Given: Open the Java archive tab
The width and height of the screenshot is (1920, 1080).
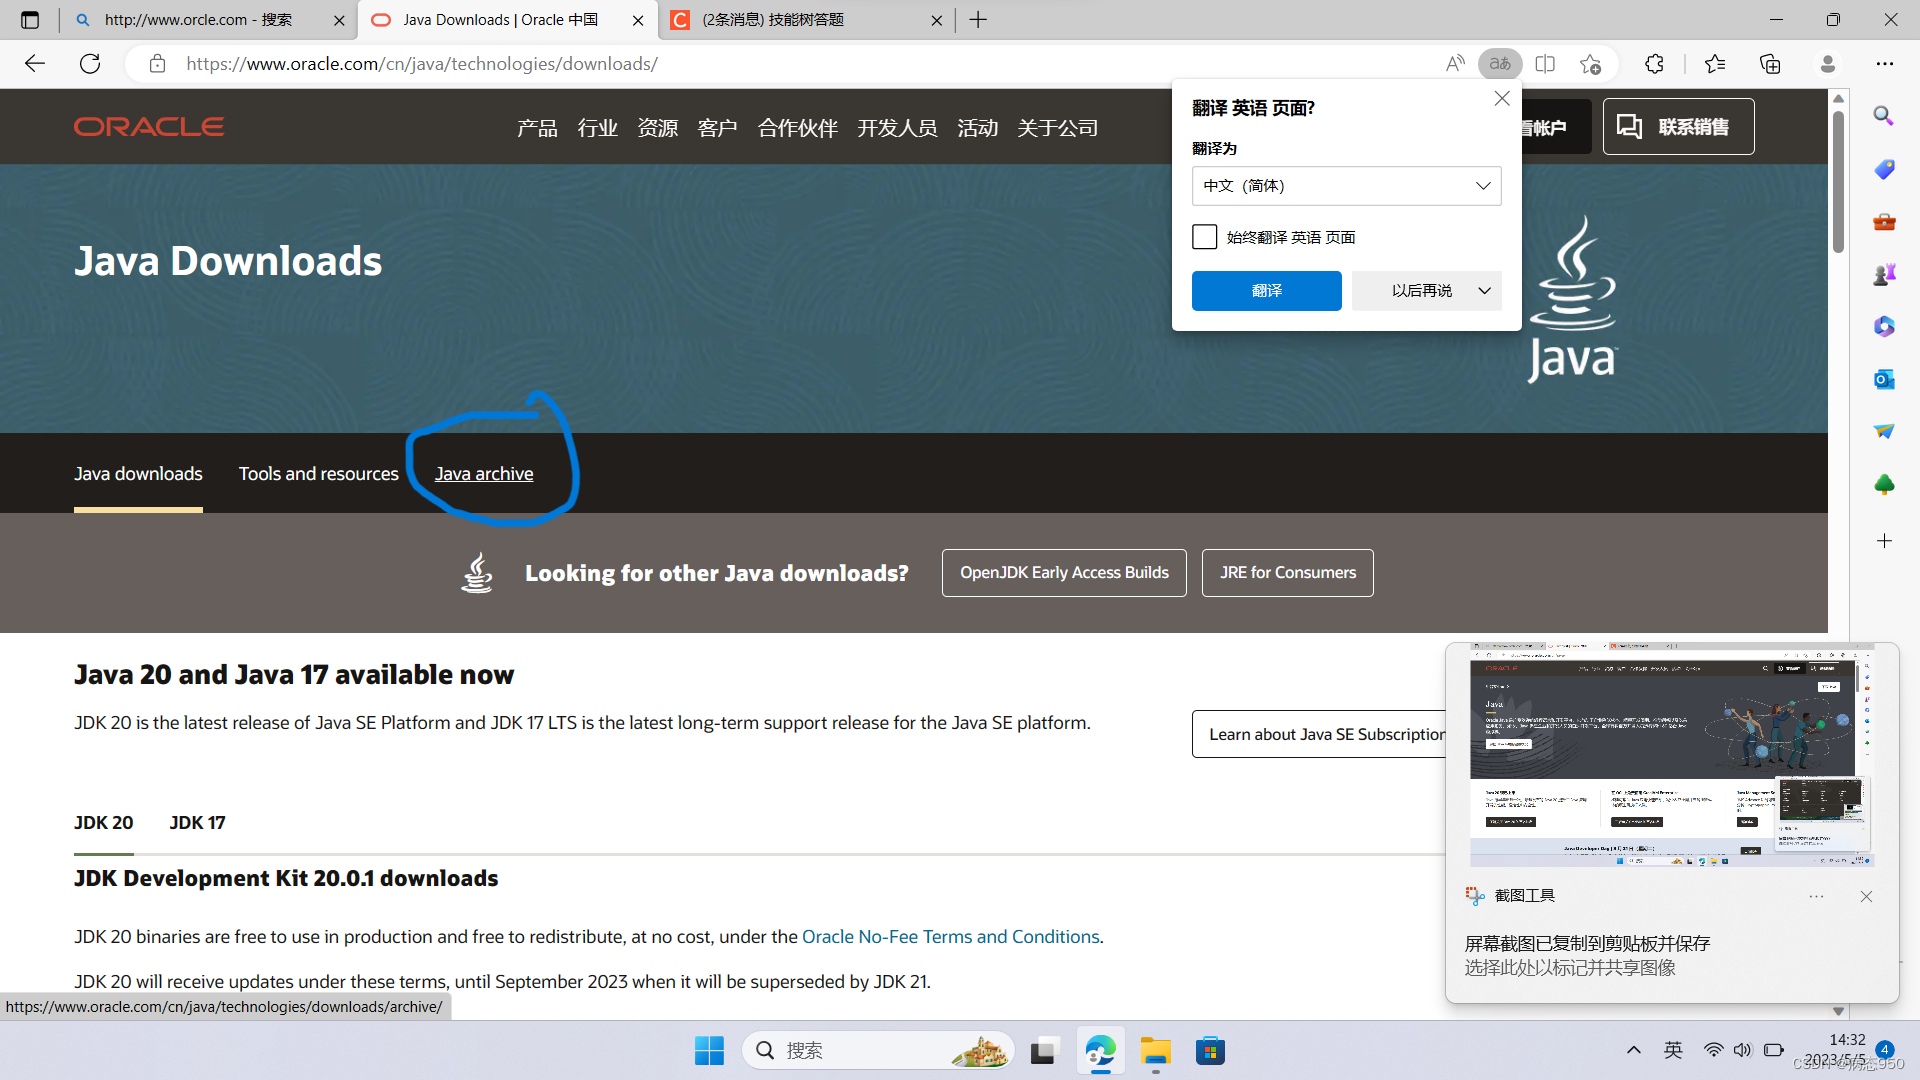Looking at the screenshot, I should (x=484, y=474).
